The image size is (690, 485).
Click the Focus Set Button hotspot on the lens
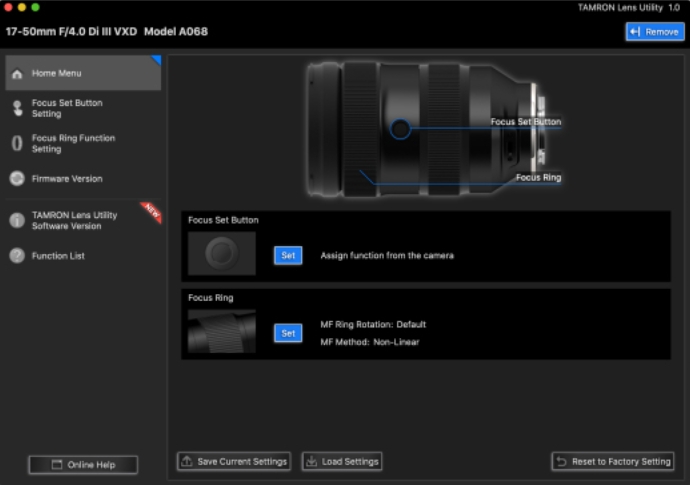(x=399, y=129)
